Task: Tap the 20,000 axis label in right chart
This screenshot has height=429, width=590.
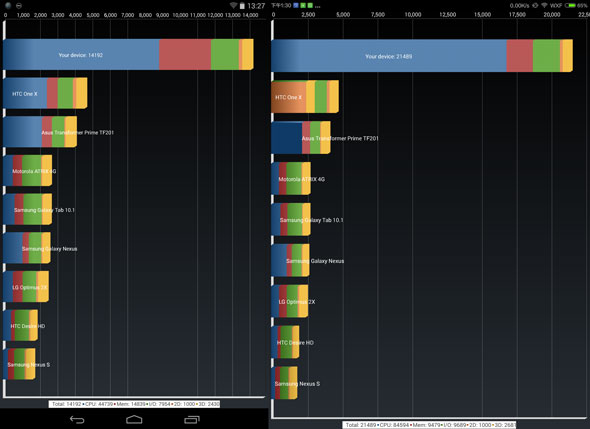Action: [552, 14]
